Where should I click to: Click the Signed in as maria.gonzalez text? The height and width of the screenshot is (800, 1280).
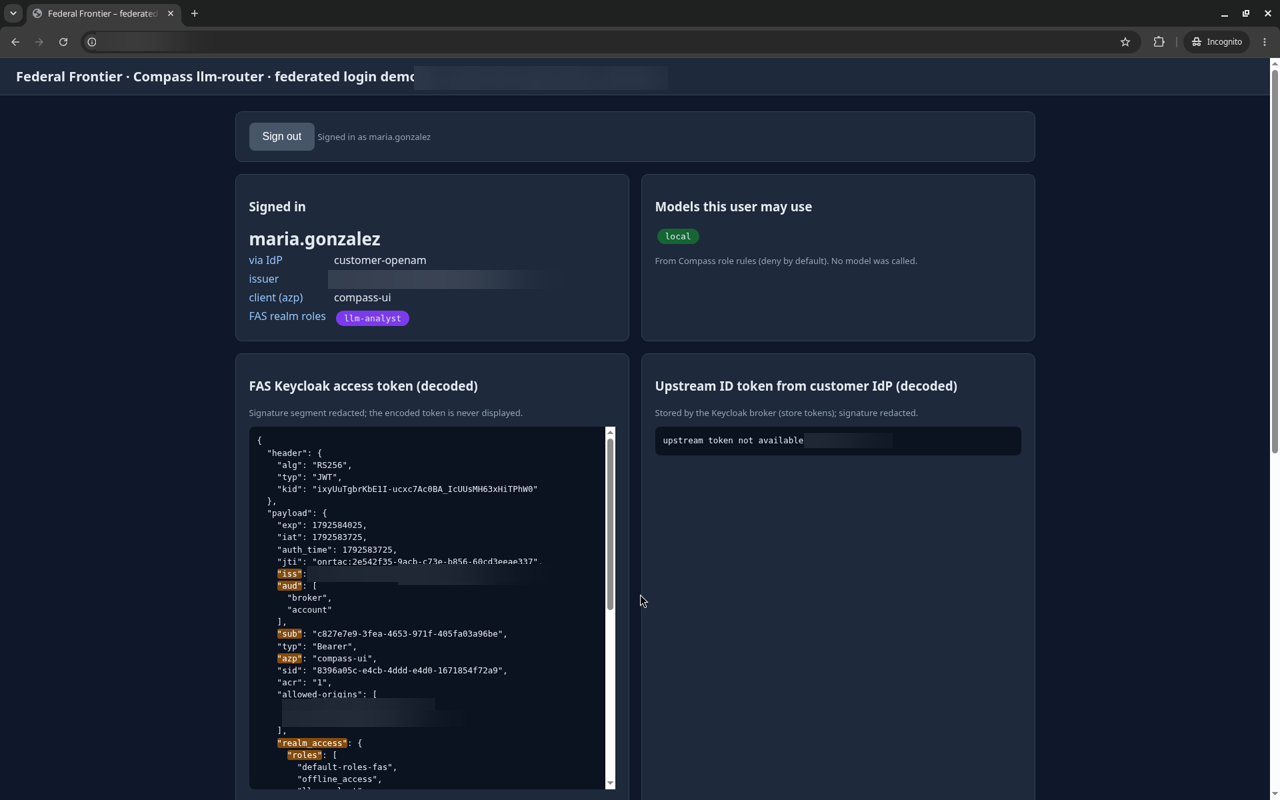[374, 137]
